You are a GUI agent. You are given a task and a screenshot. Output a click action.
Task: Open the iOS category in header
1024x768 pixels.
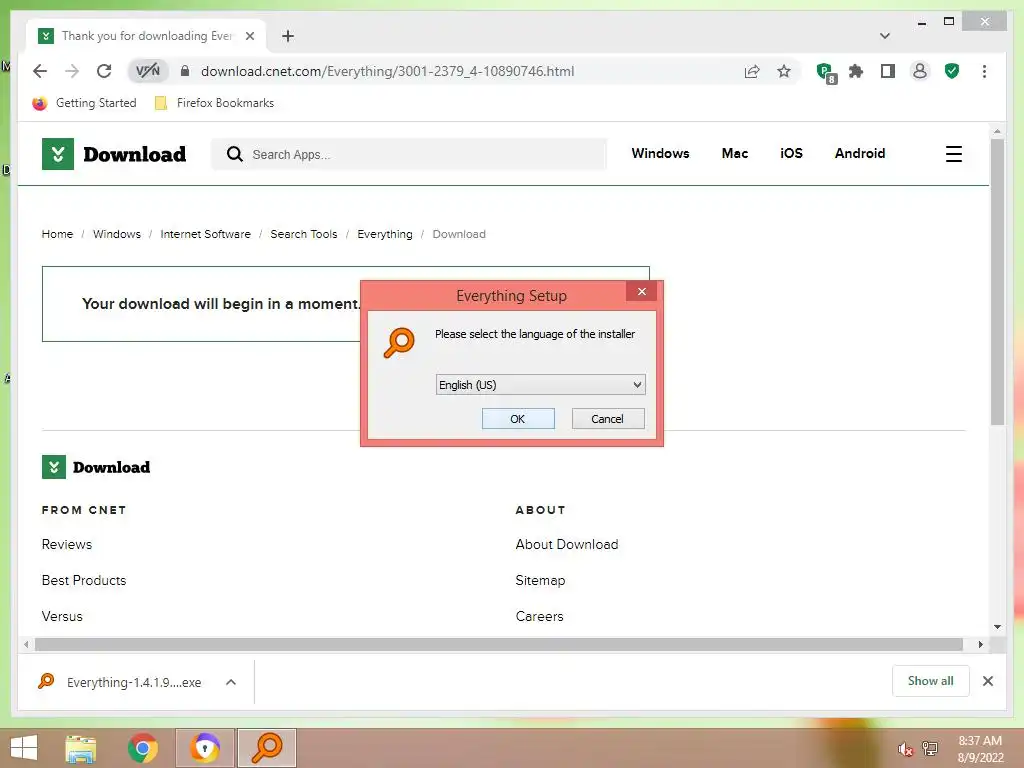pos(791,153)
